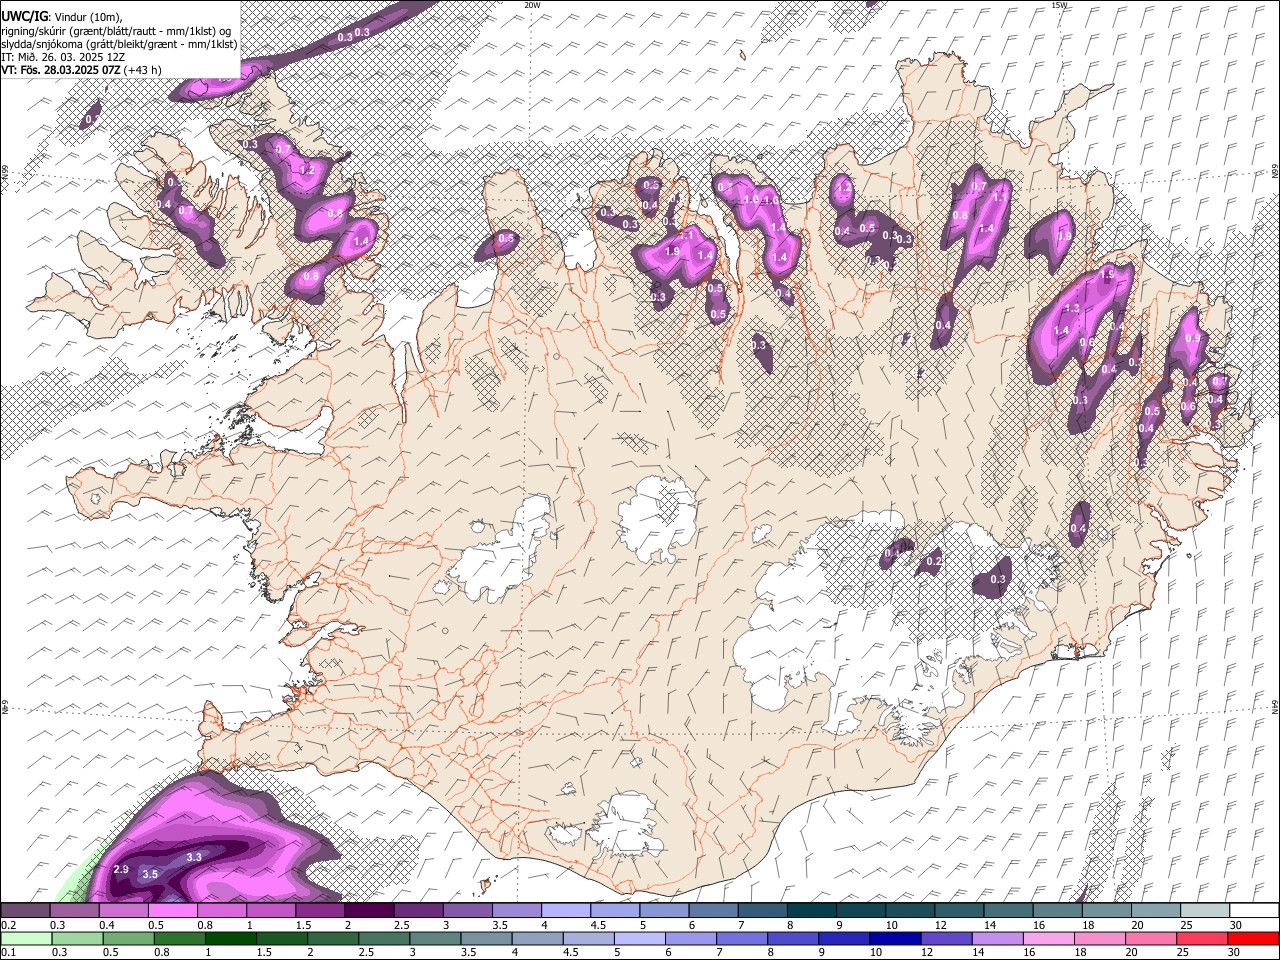1280x960 pixels.
Task: Click bottom legend swatch between 16 and 18
Action: click(1048, 939)
